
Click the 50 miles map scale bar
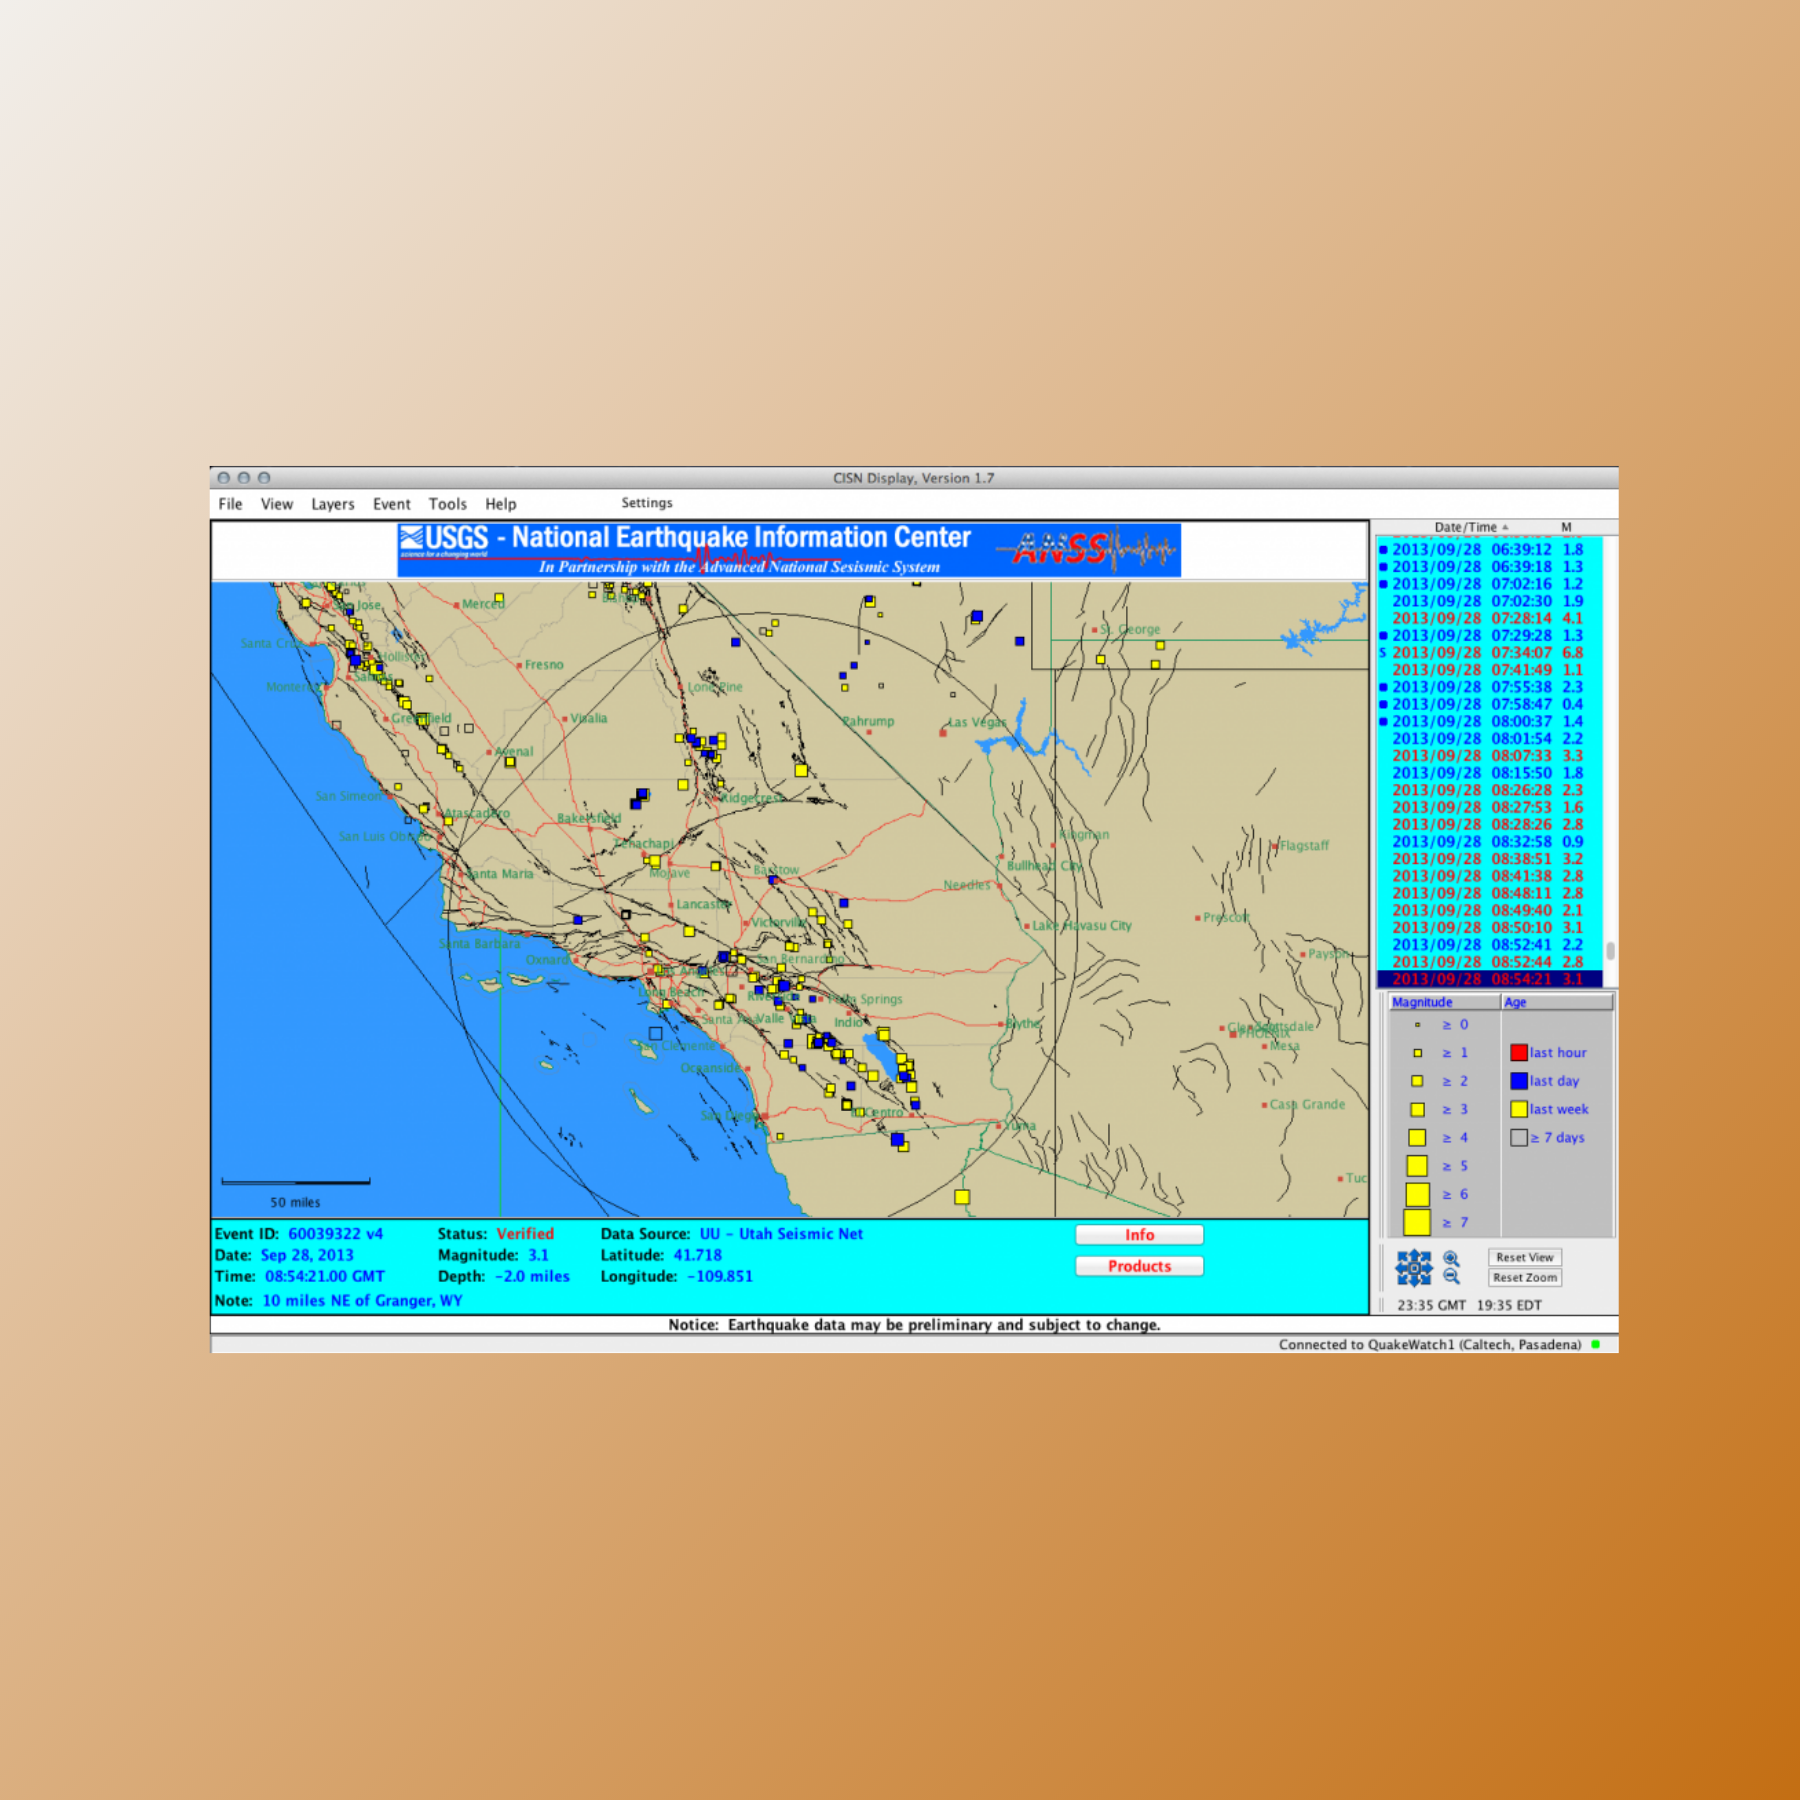[x=295, y=1182]
